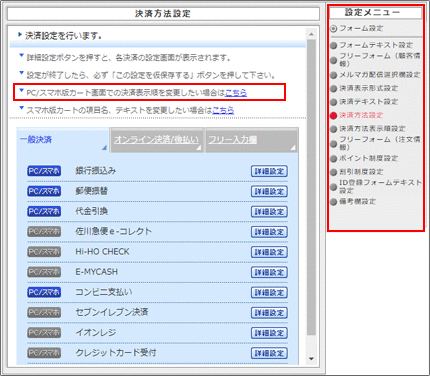Click the クレジットカード受付 payment name

[x=116, y=353]
